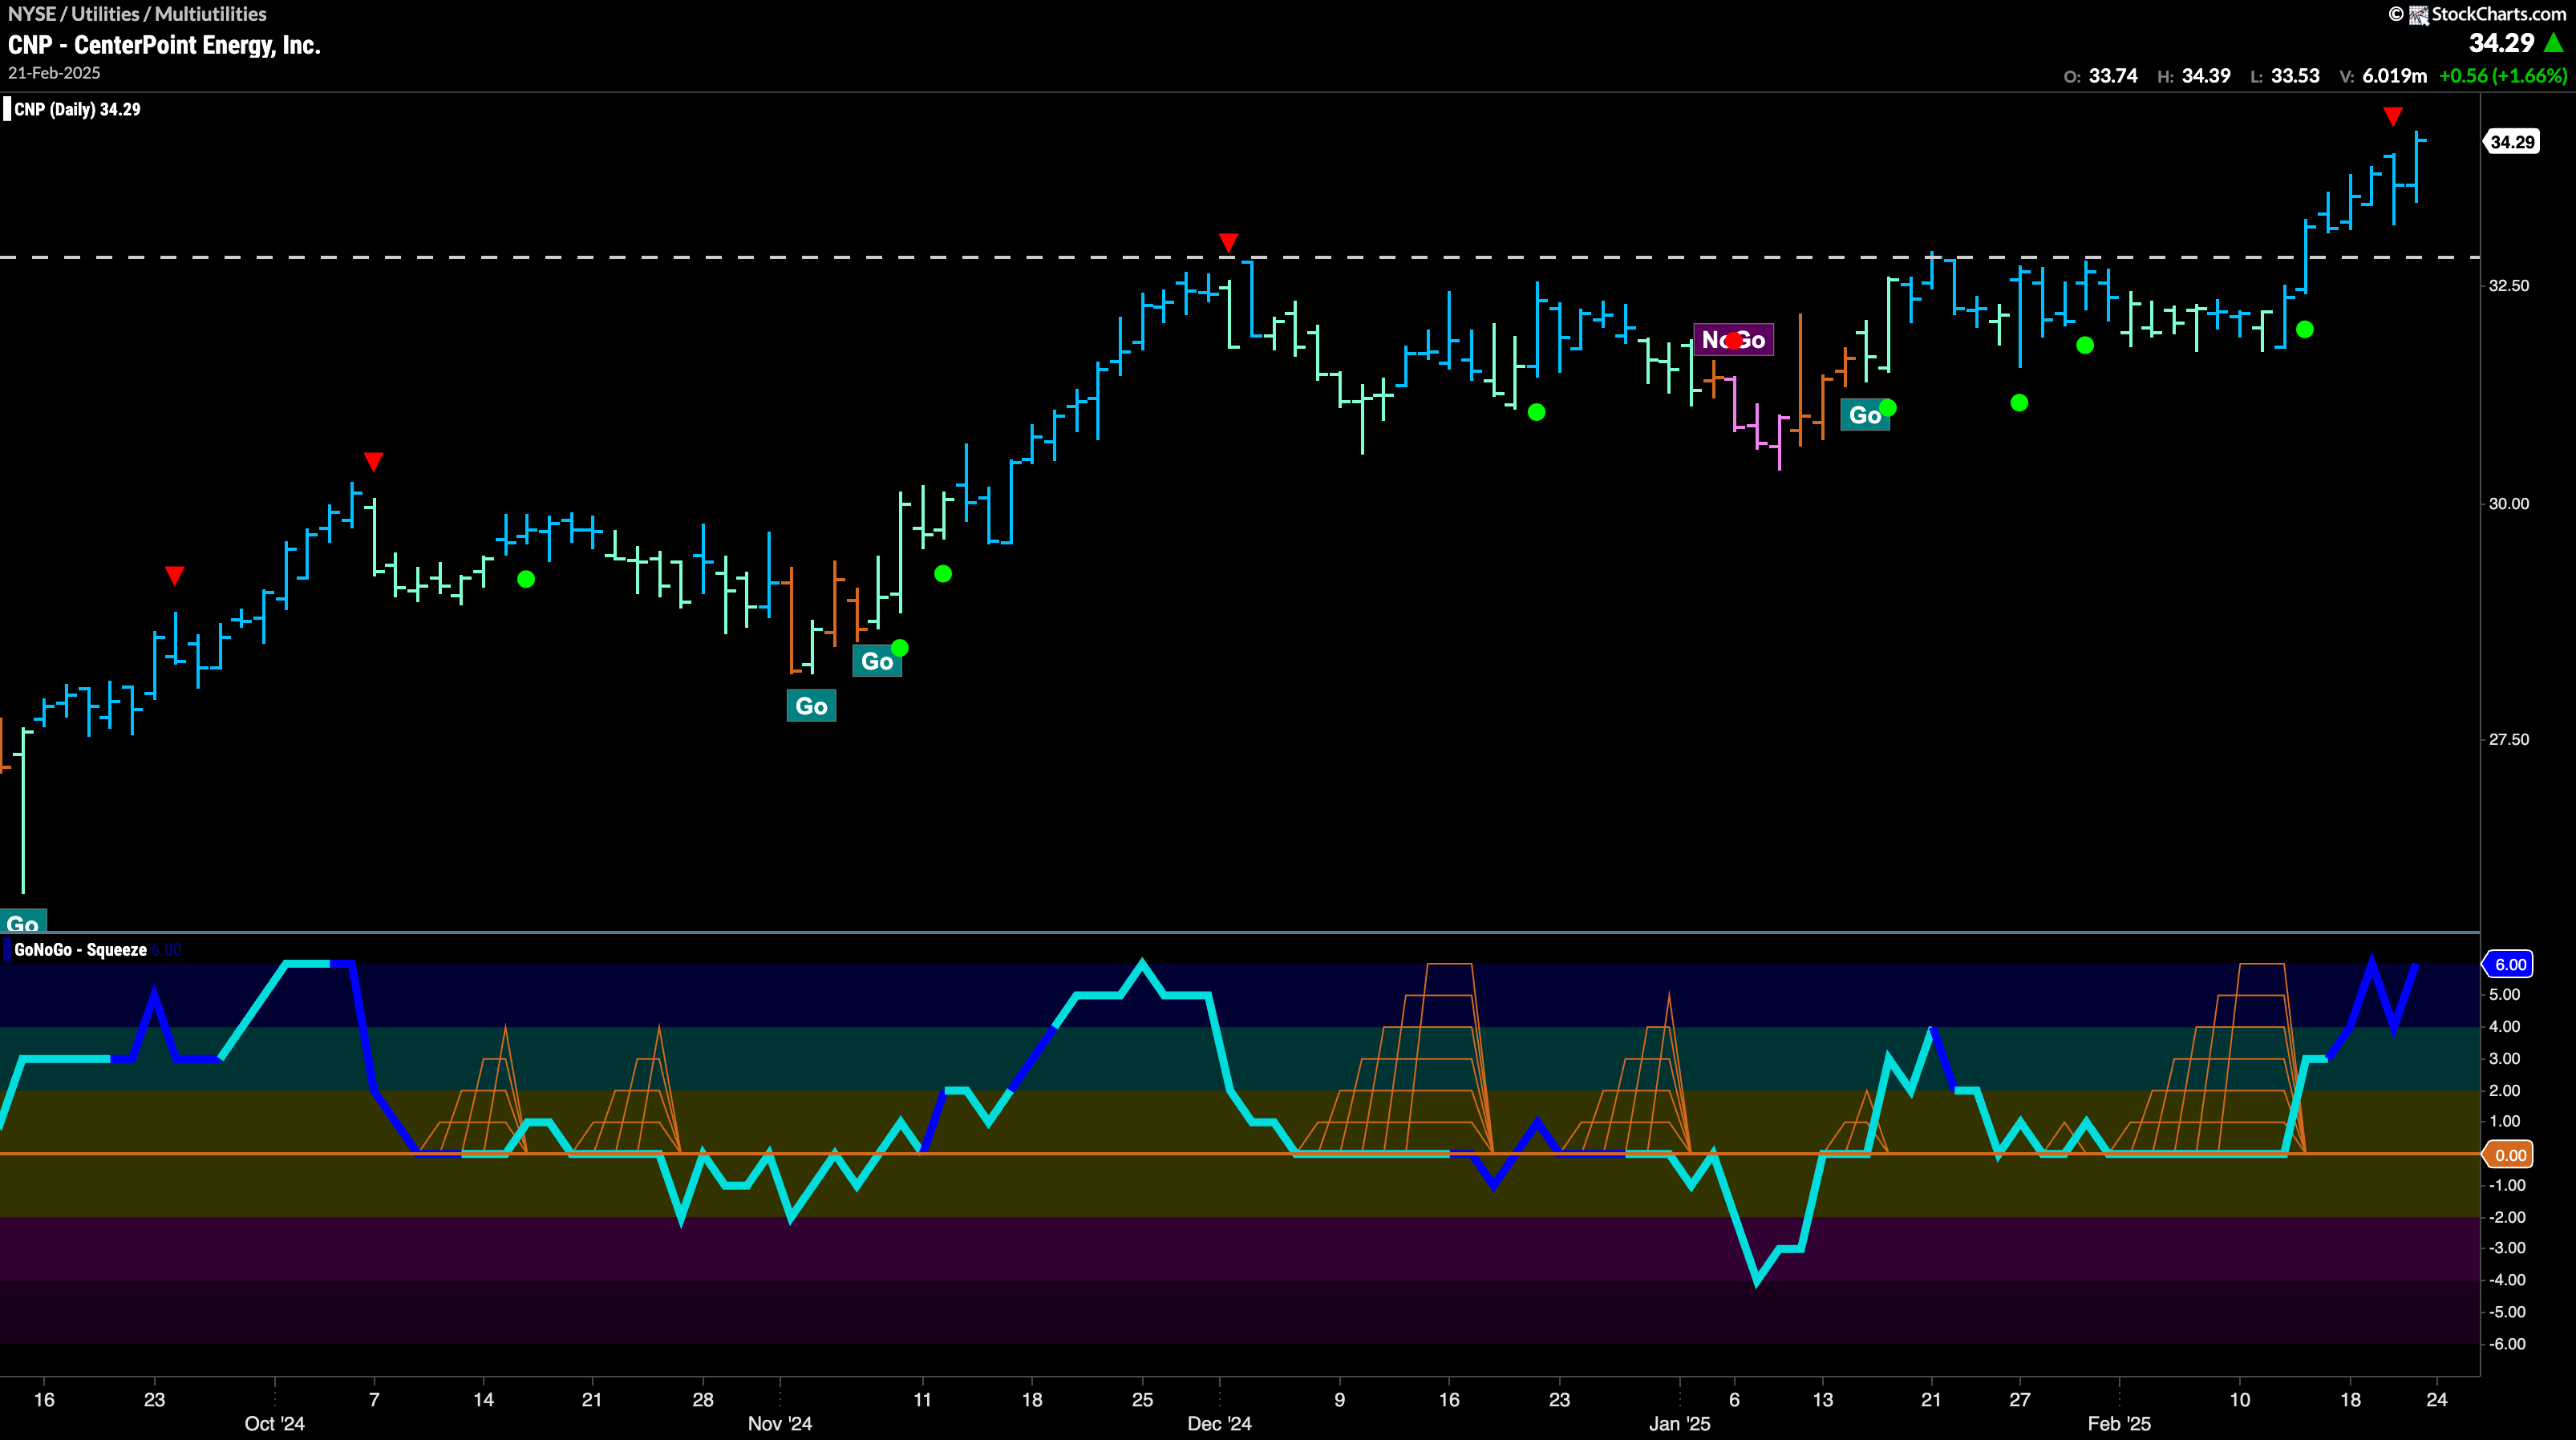Click the NYSE / Utilities / Multiutilities breadcrumb

[x=137, y=14]
